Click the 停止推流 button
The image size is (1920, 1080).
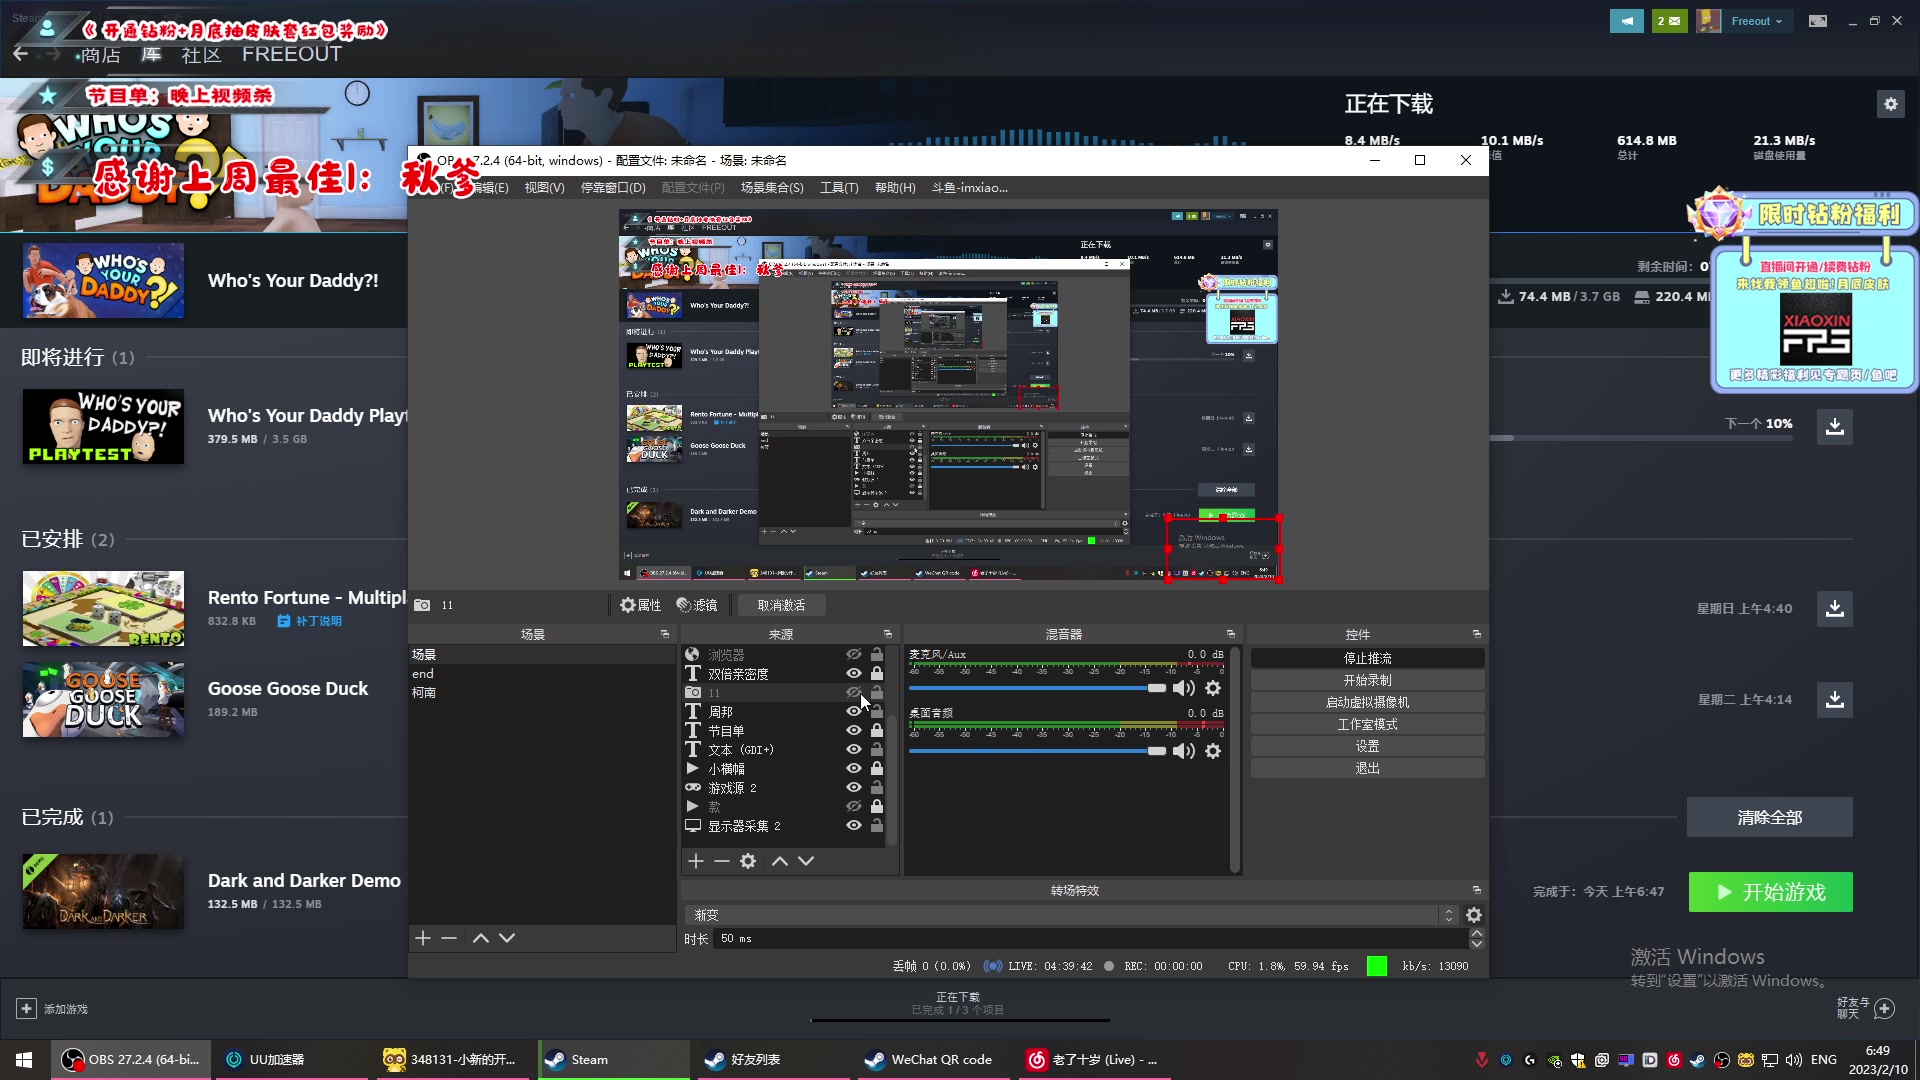coord(1367,658)
